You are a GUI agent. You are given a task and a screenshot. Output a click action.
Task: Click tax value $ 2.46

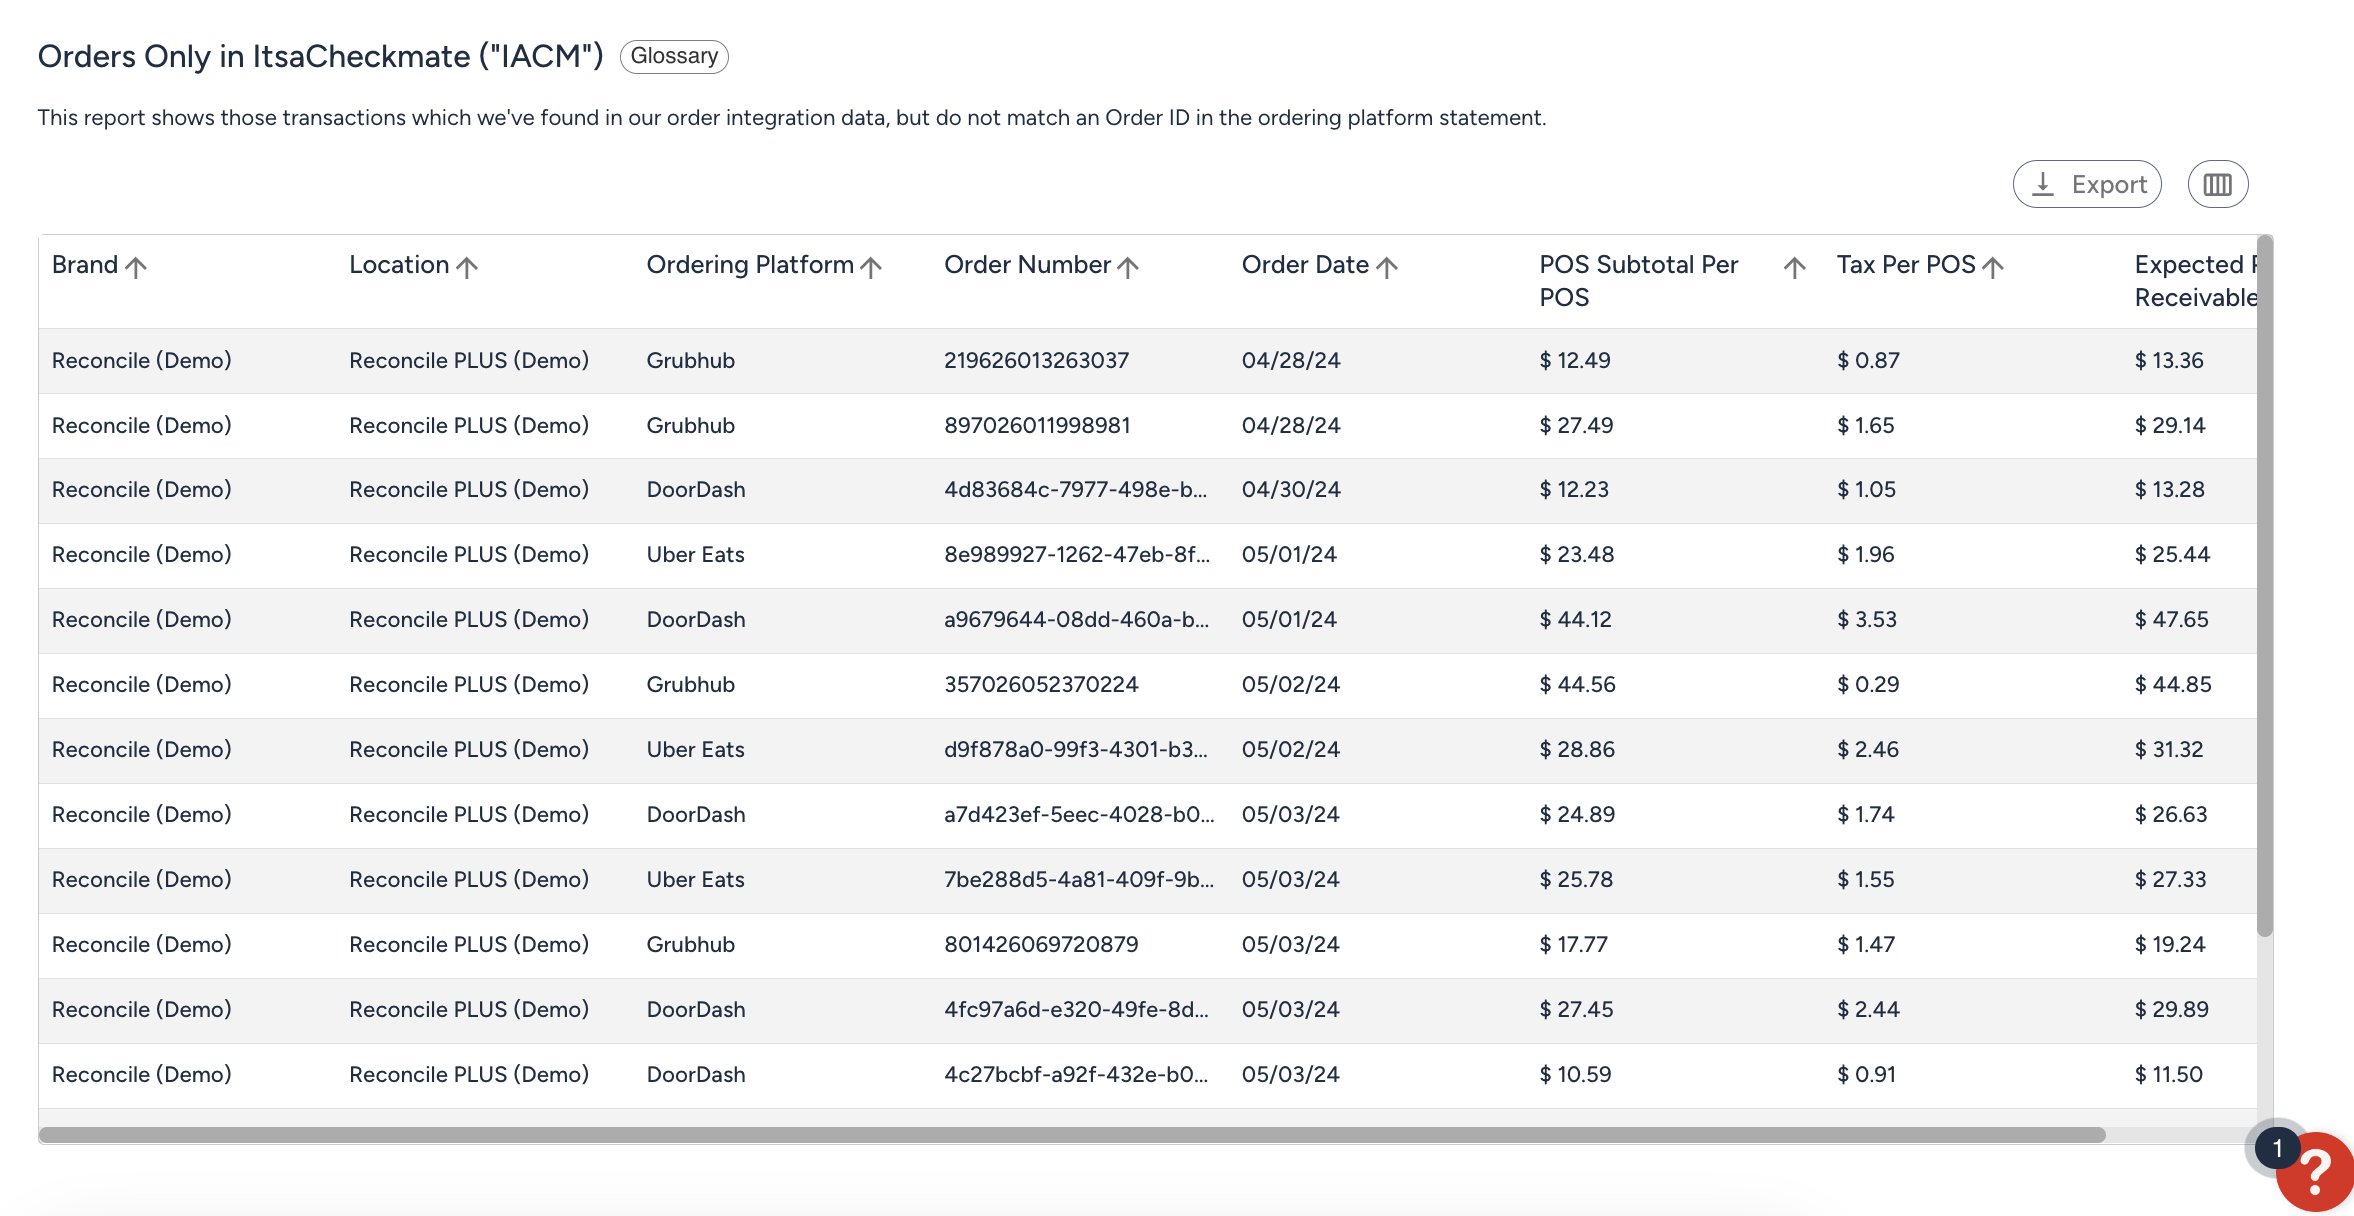(x=1868, y=750)
